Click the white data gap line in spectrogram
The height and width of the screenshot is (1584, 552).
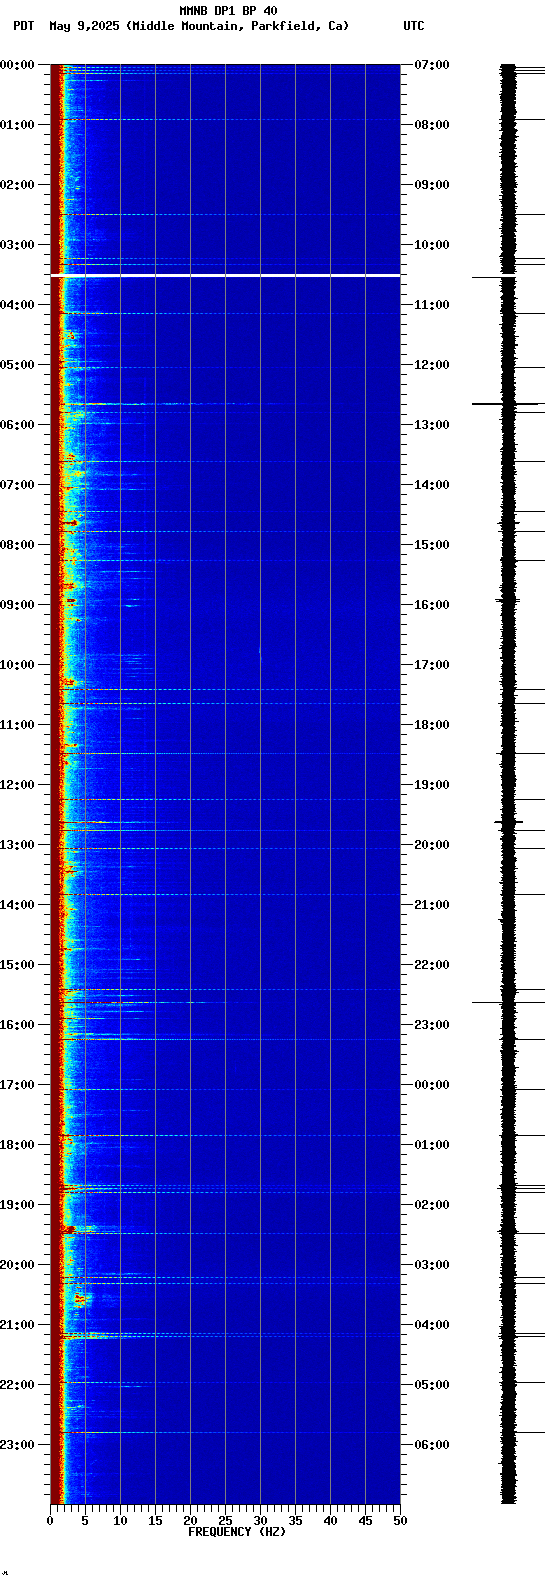[x=225, y=274]
